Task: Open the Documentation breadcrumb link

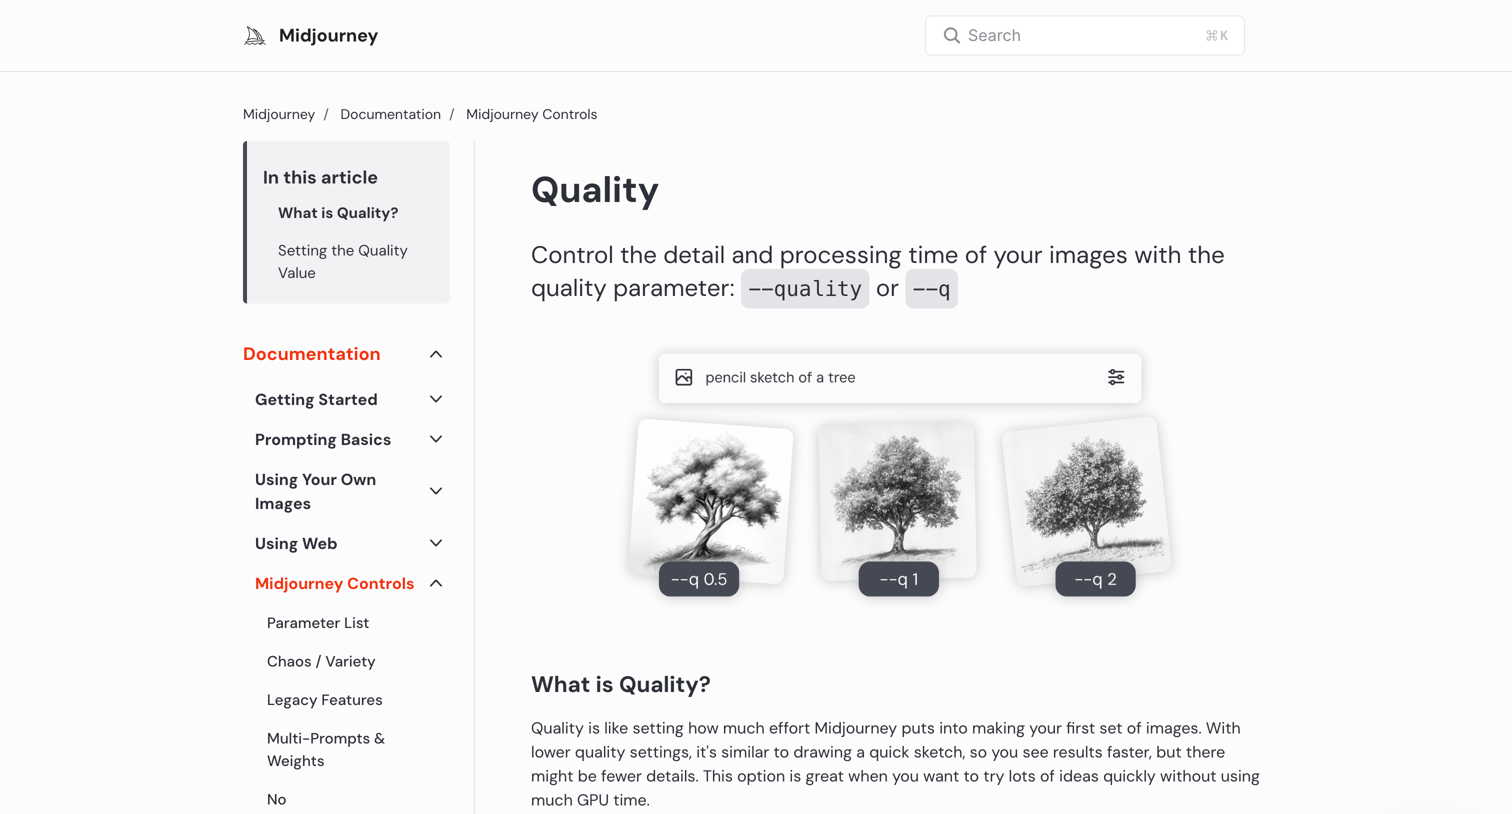Action: pos(390,114)
